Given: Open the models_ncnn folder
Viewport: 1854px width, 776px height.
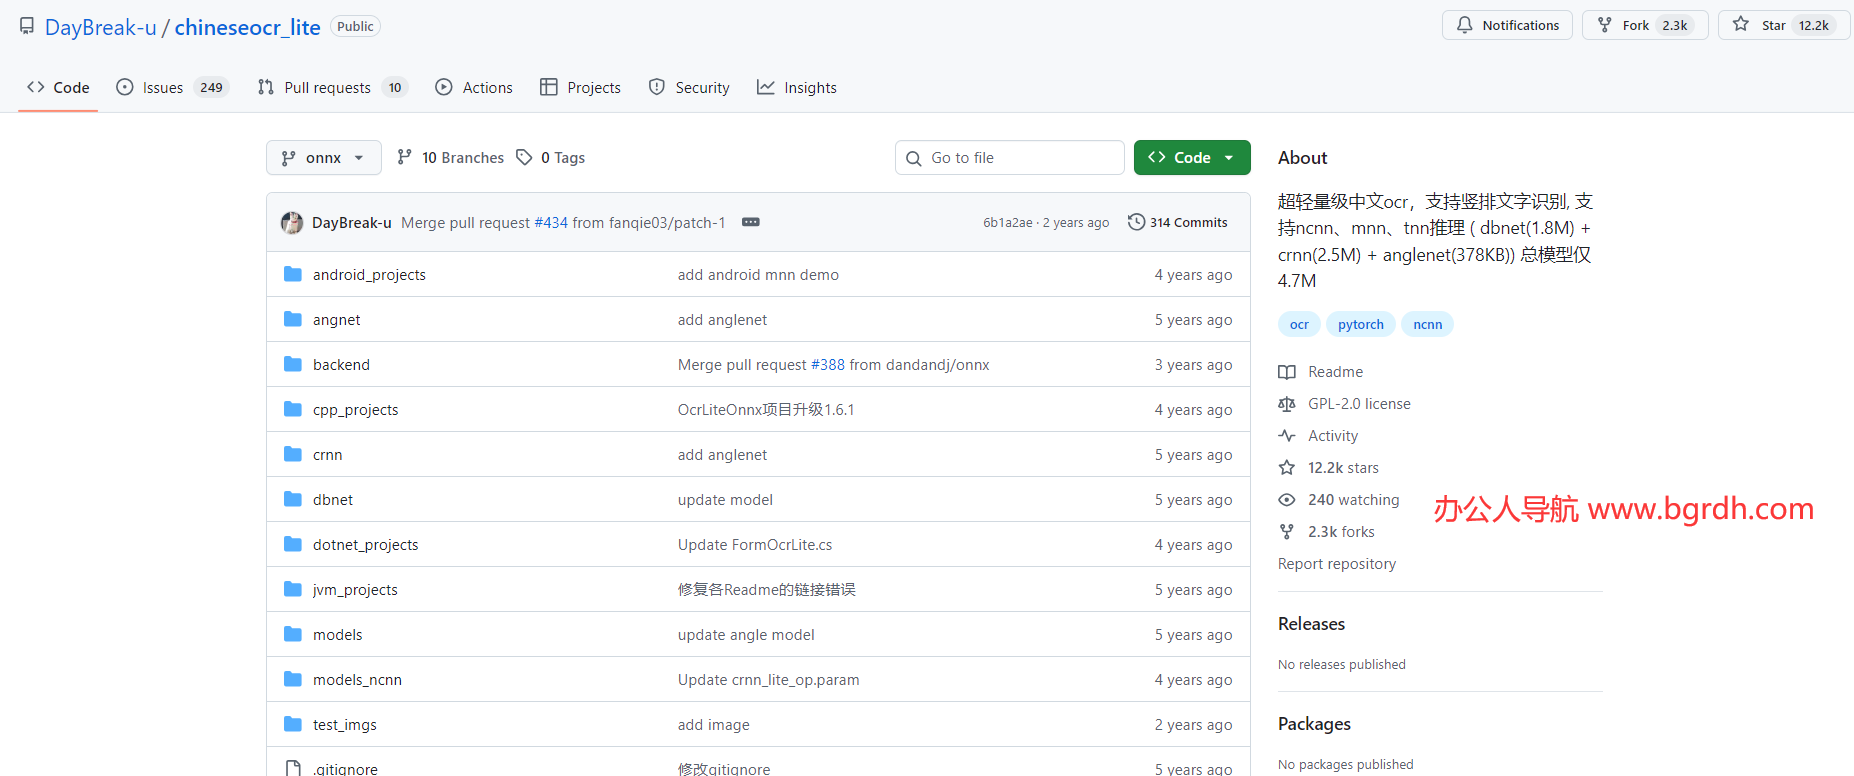Looking at the screenshot, I should click(x=357, y=680).
